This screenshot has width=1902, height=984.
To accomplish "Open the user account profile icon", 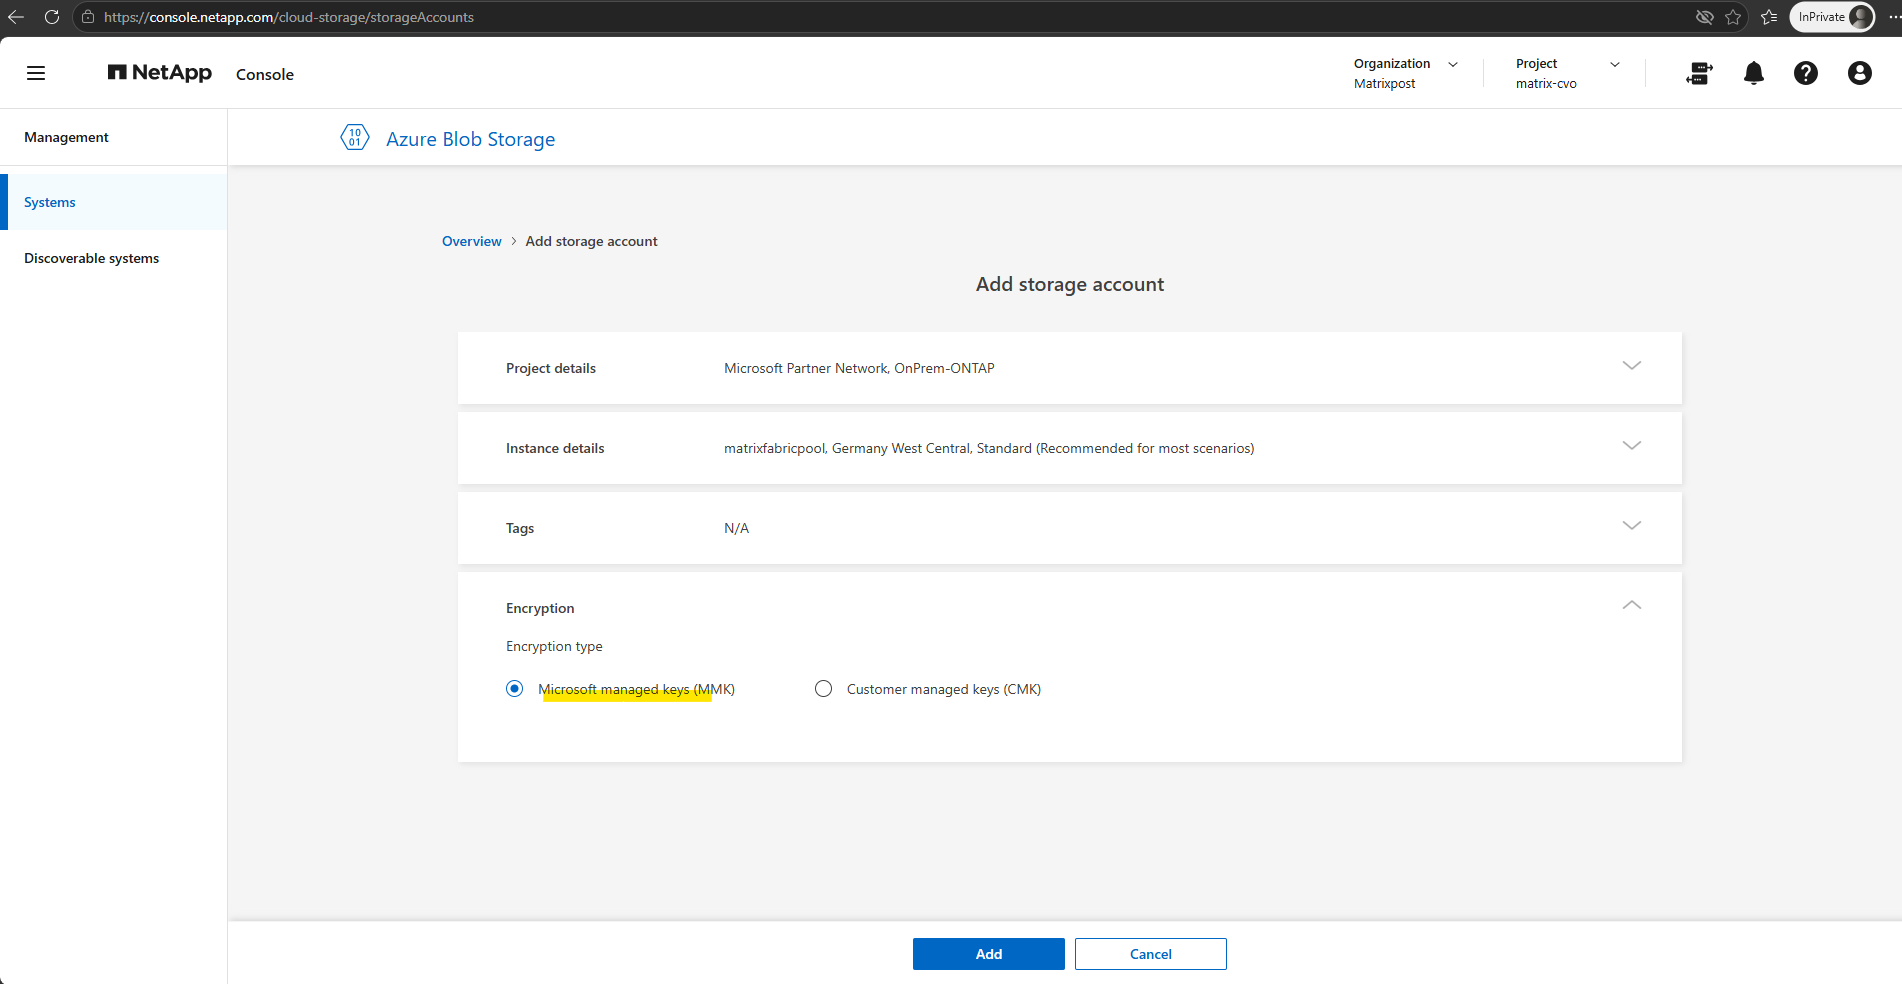I will point(1860,73).
